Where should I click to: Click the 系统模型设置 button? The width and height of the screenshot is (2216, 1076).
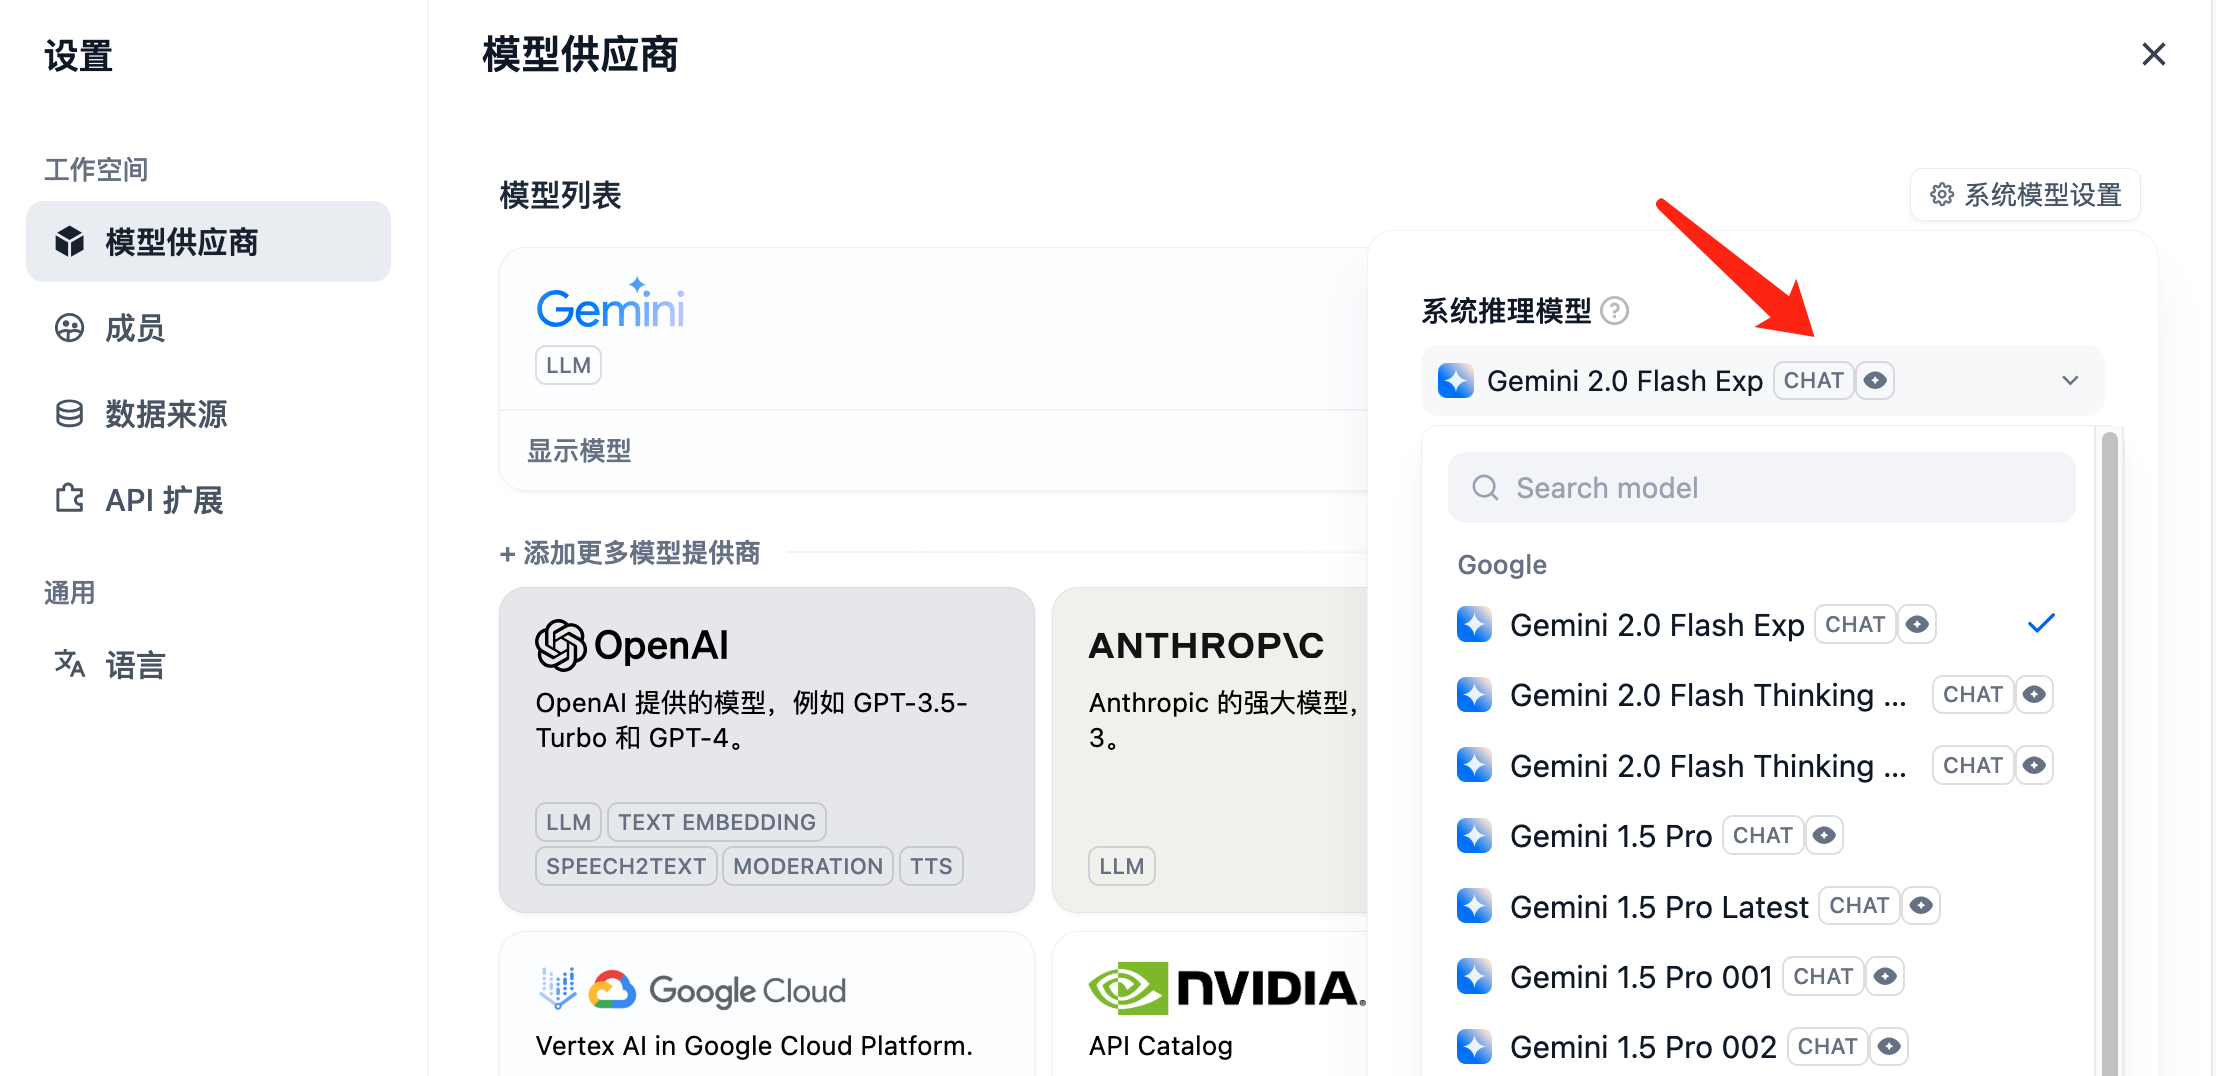2025,194
